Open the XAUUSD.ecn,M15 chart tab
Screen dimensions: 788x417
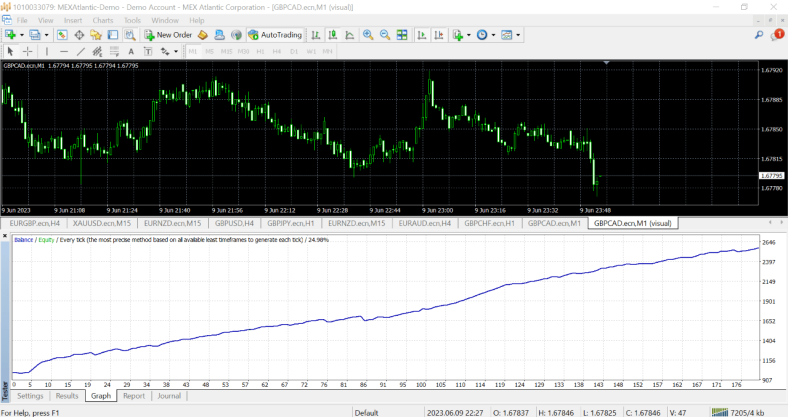101,223
